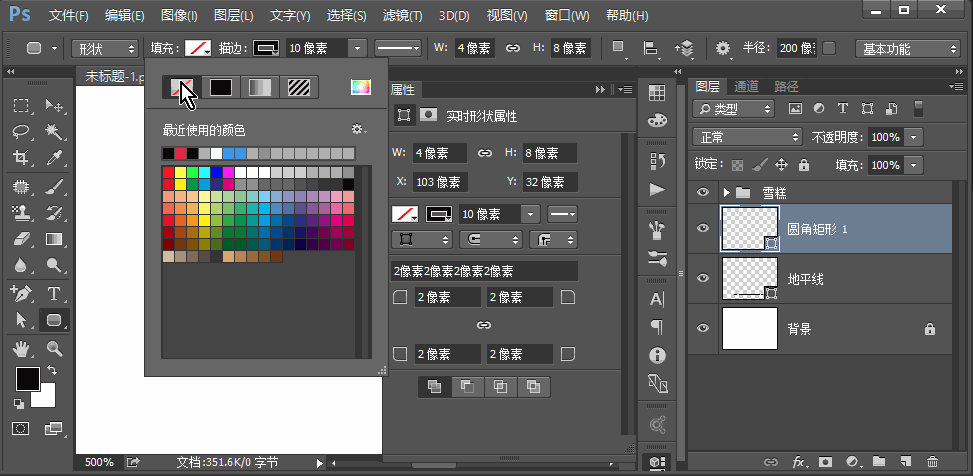
Task: Select the Eyedropper tool
Action: pyautogui.click(x=54, y=158)
